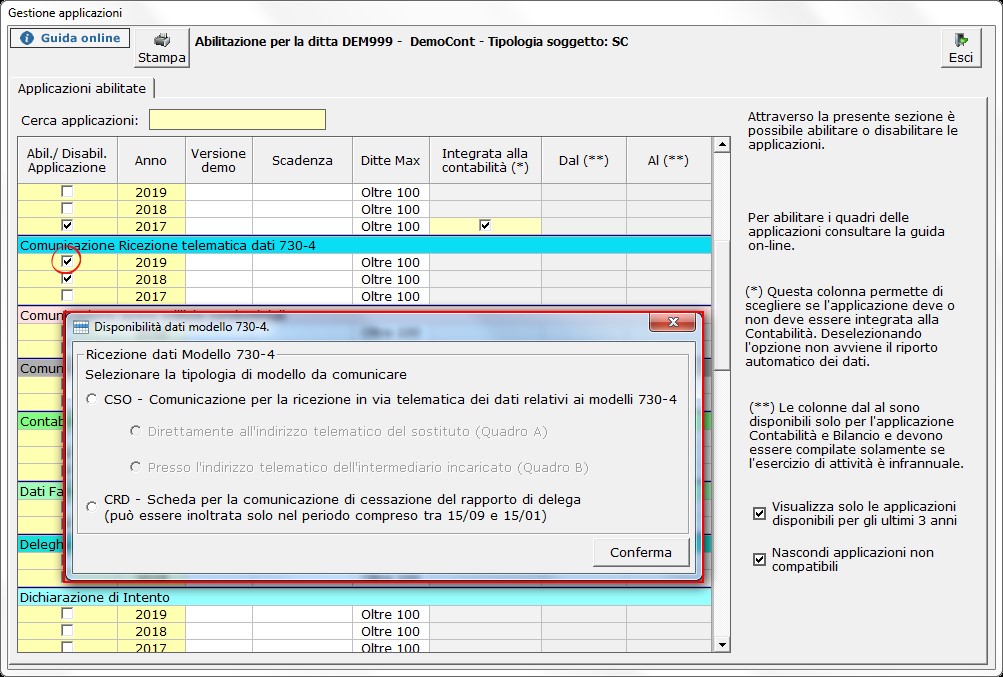
Task: Uncheck Integrata alla contabilità for 2017
Action: 485,226
